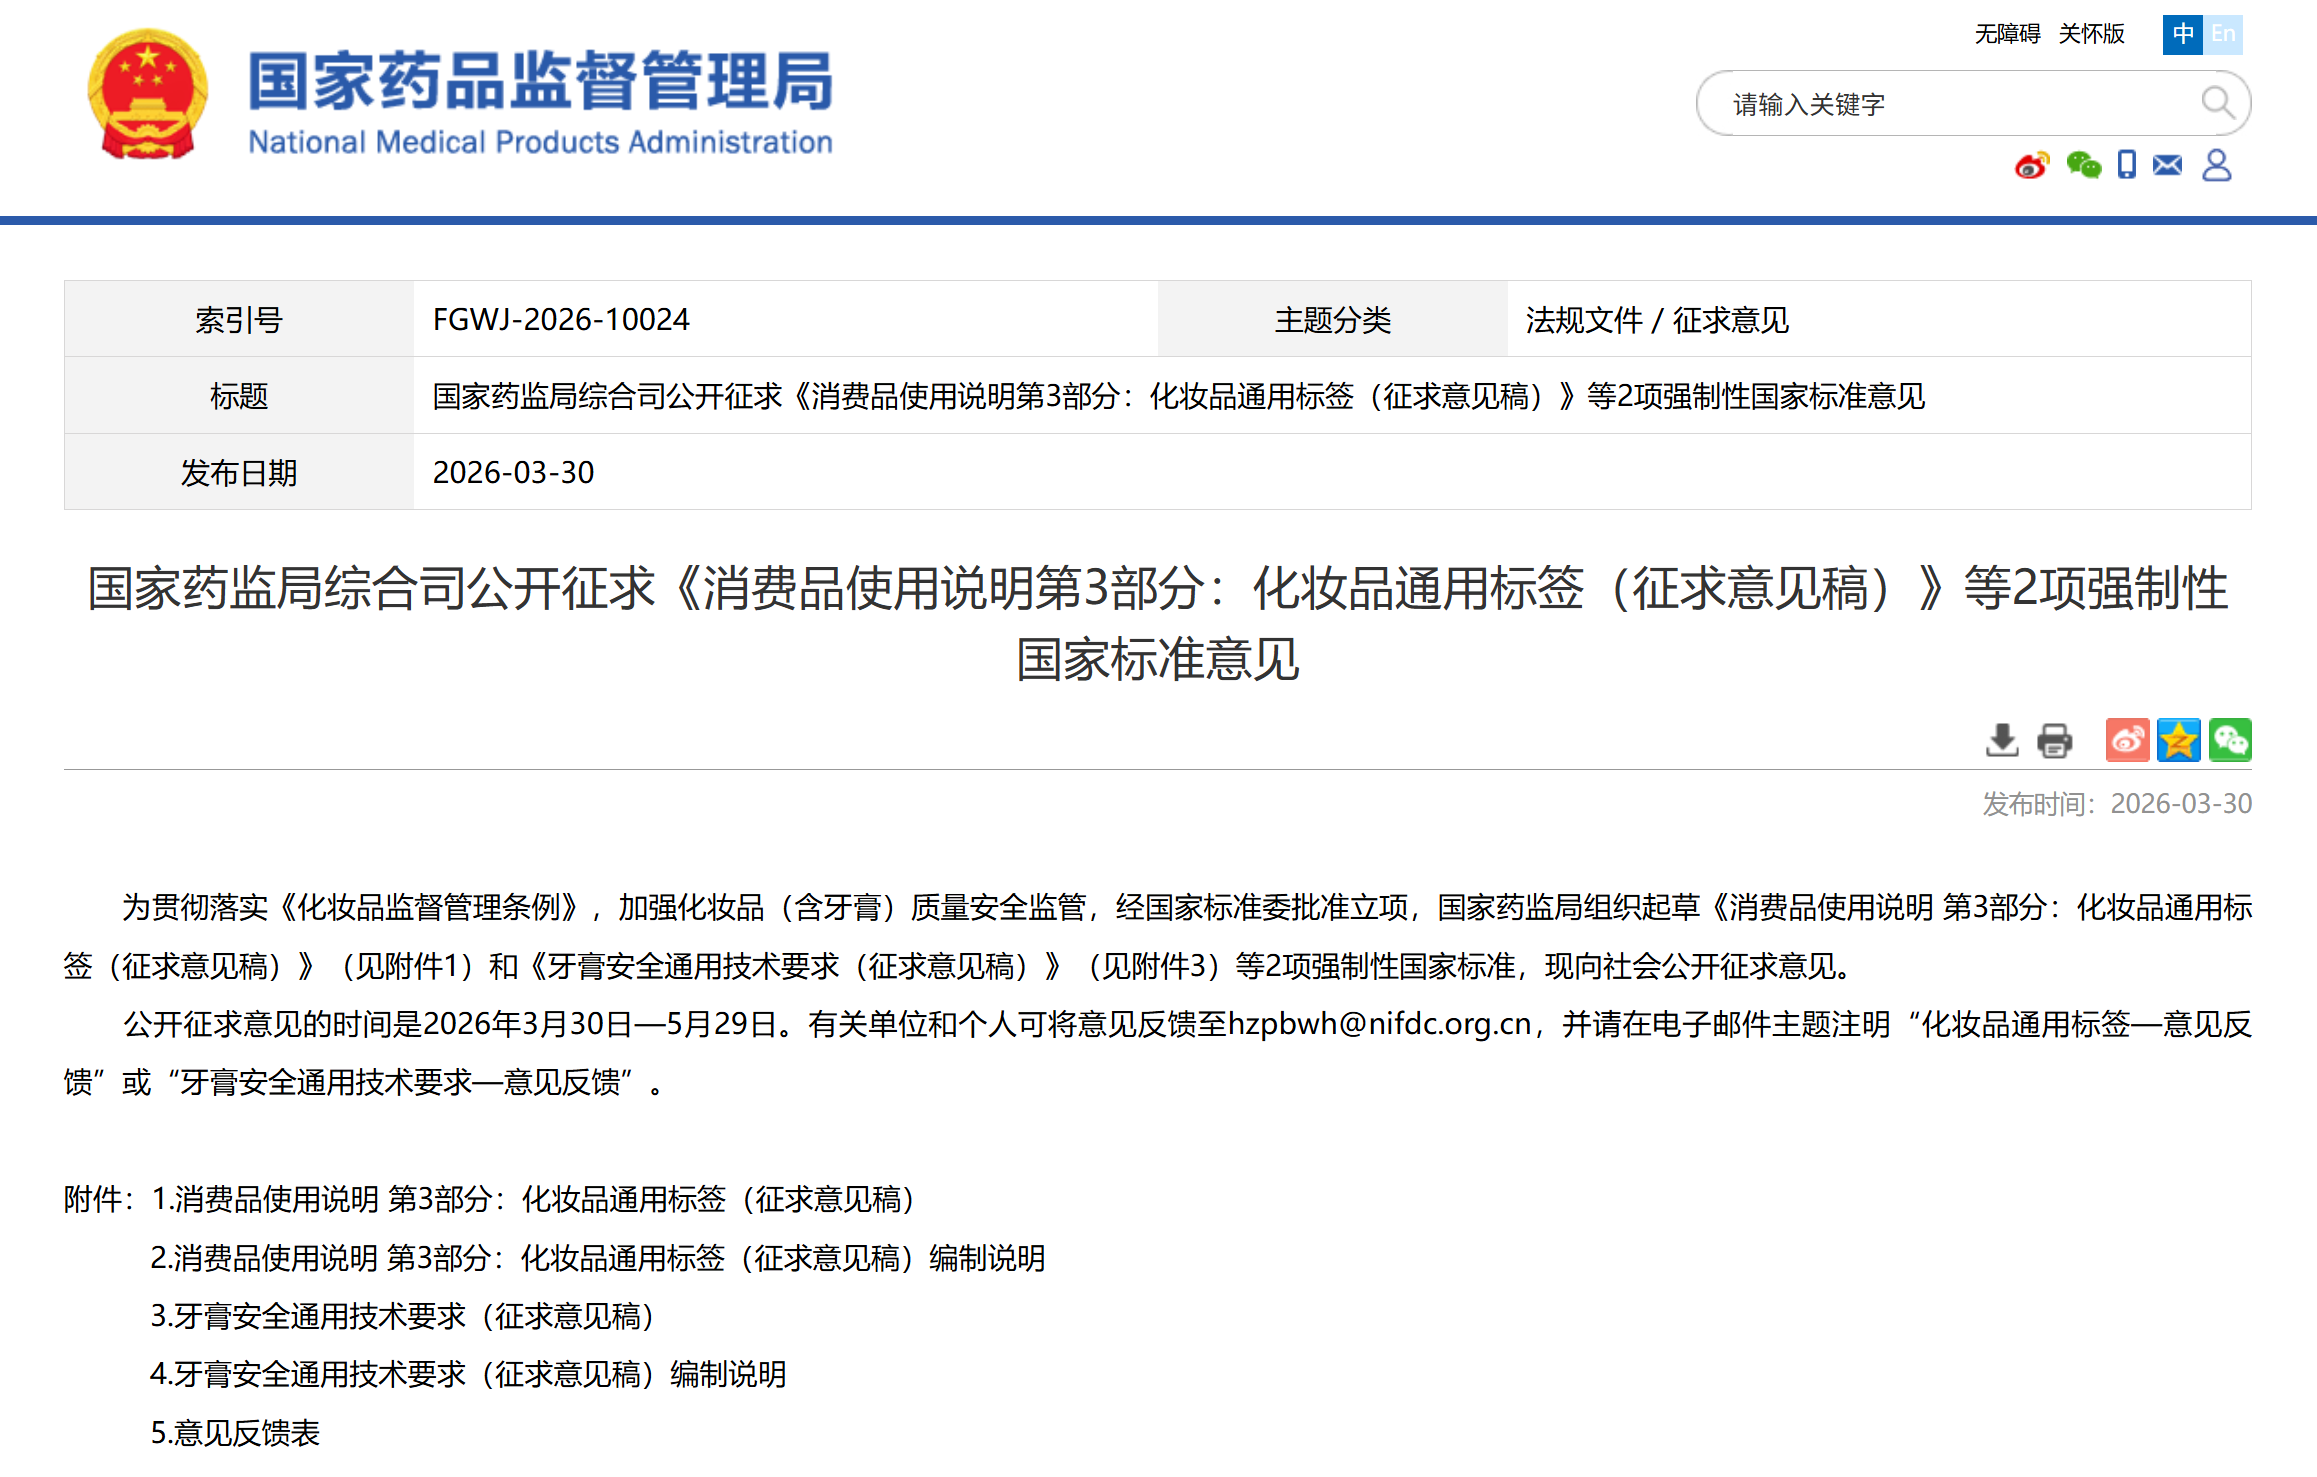Click the email envelope icon
The image size is (2317, 1477).
pyautogui.click(x=2167, y=165)
